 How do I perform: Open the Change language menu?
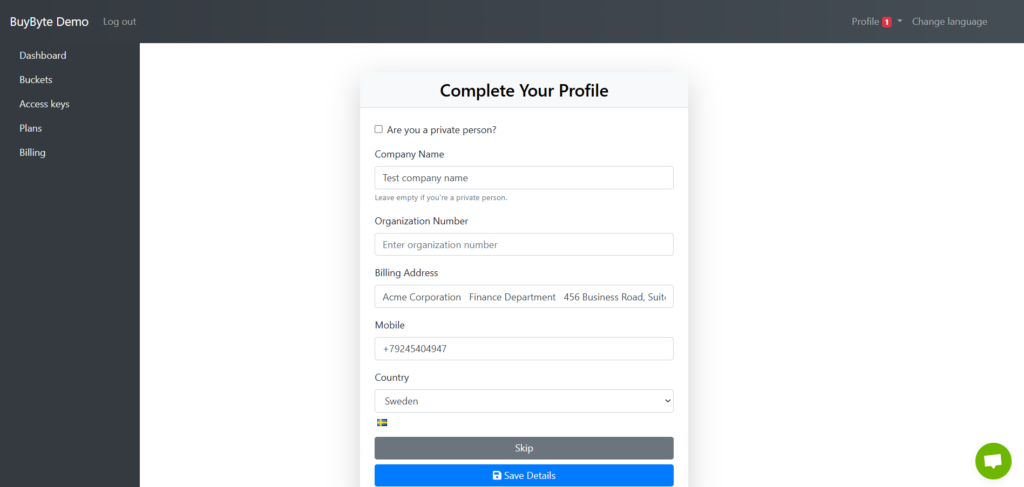(x=949, y=22)
